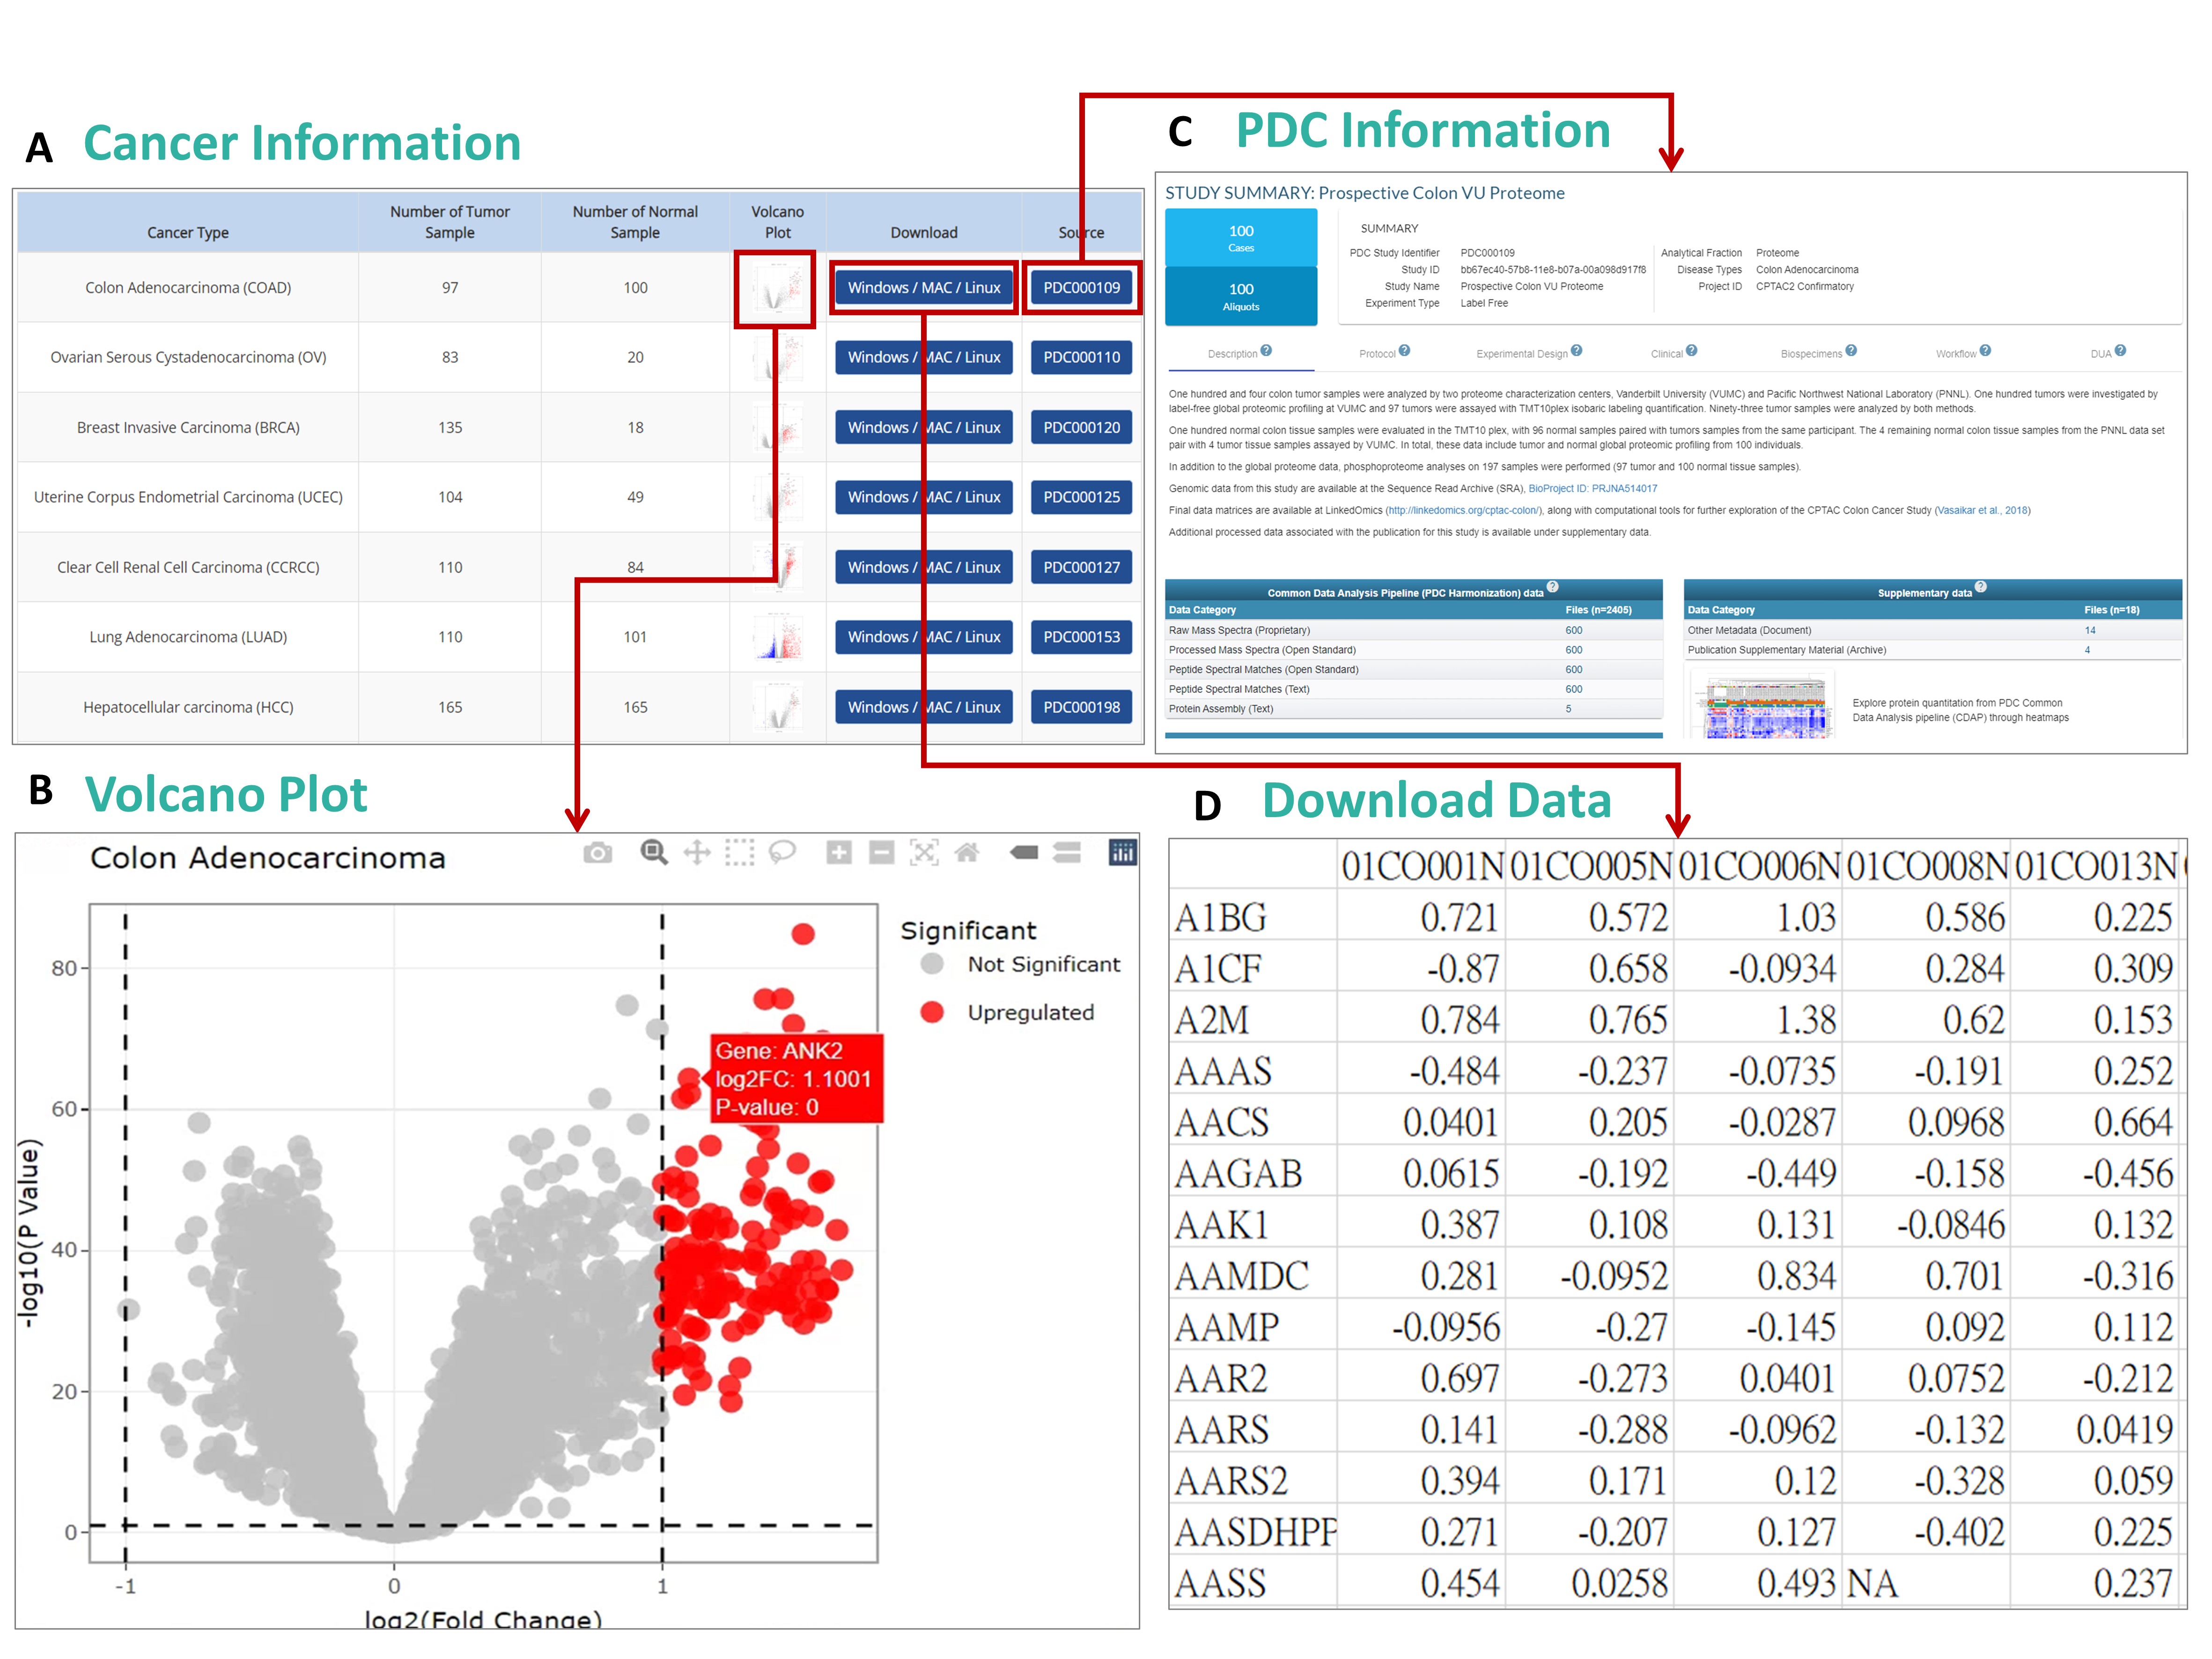Click the Zoom In plus icon
Viewport: 2212px width, 1659px height.
[x=839, y=852]
